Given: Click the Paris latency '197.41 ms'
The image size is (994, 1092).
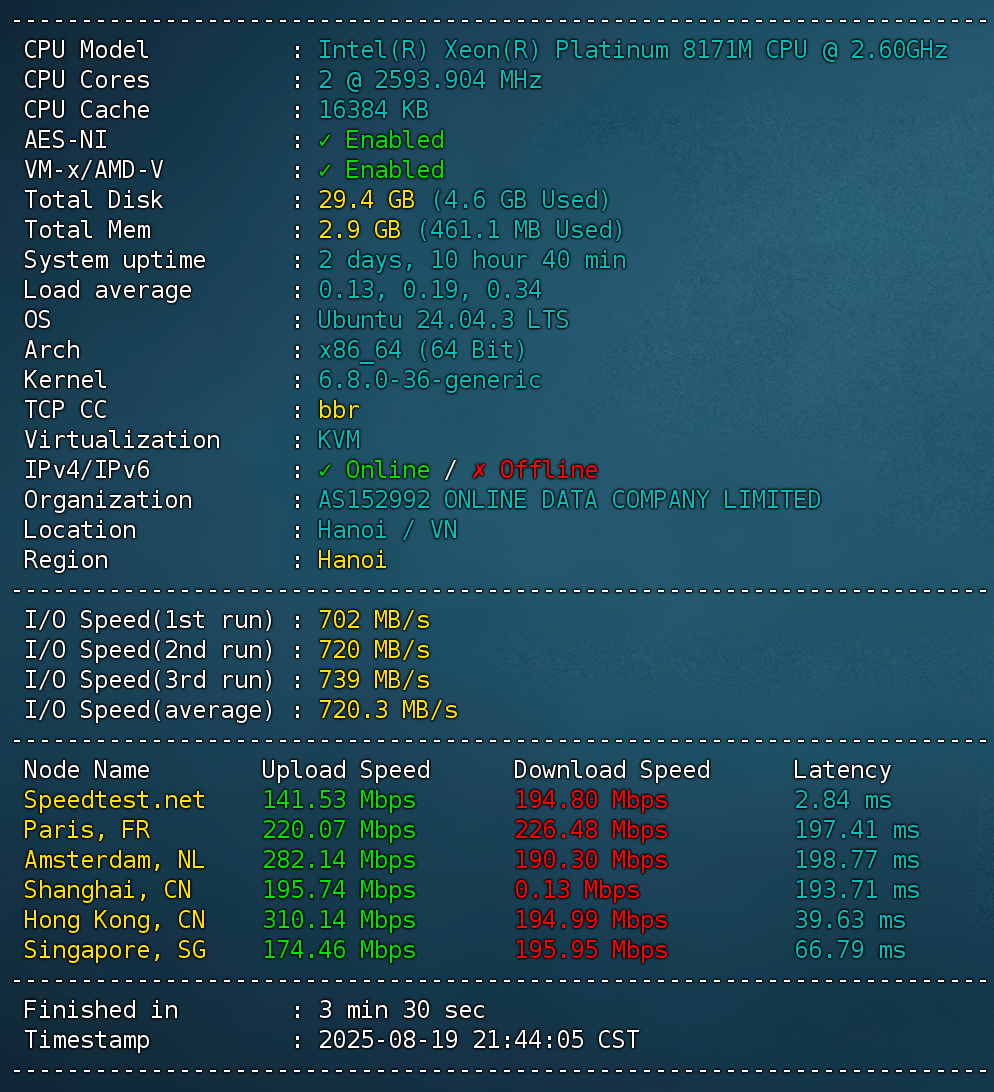Looking at the screenshot, I should point(857,829).
